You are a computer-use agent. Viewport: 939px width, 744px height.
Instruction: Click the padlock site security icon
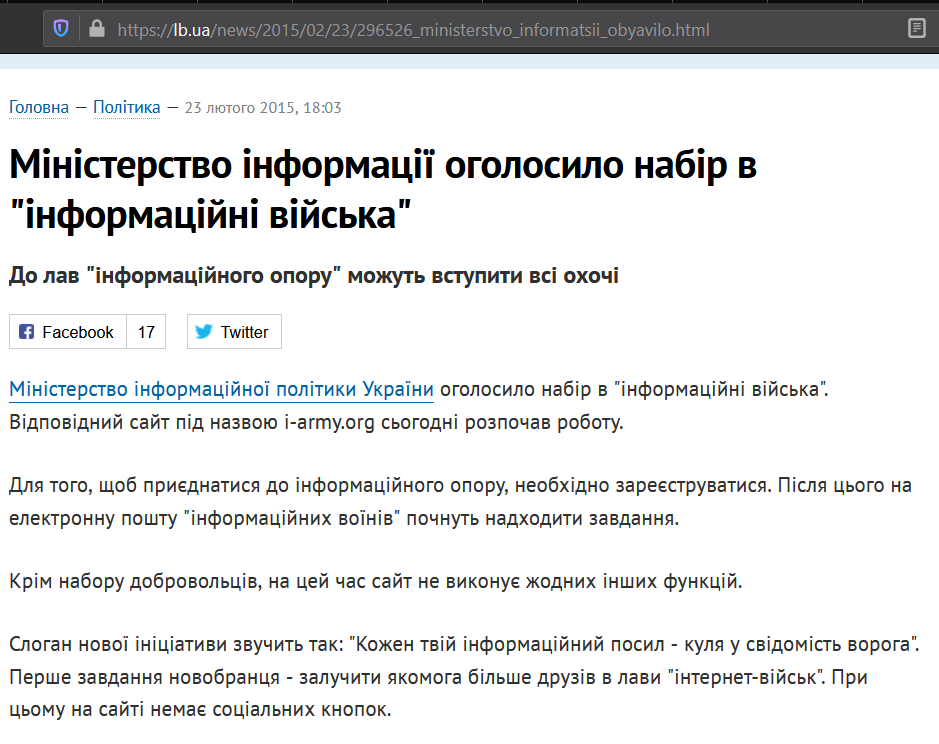[96, 28]
